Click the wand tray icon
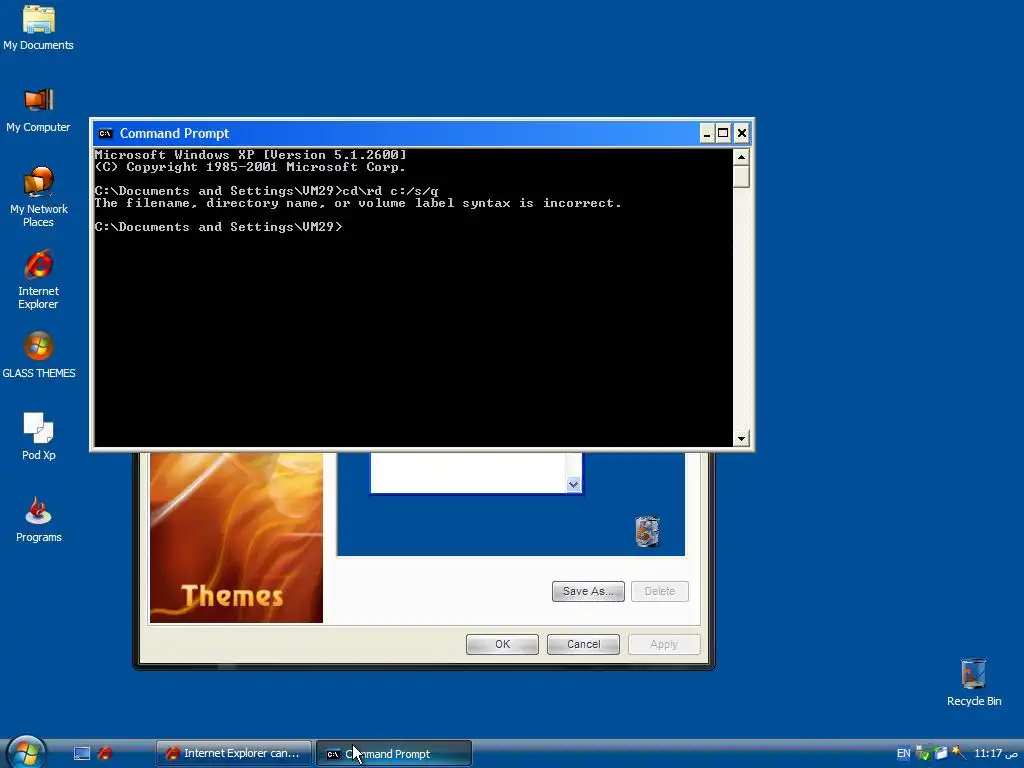 pos(958,753)
